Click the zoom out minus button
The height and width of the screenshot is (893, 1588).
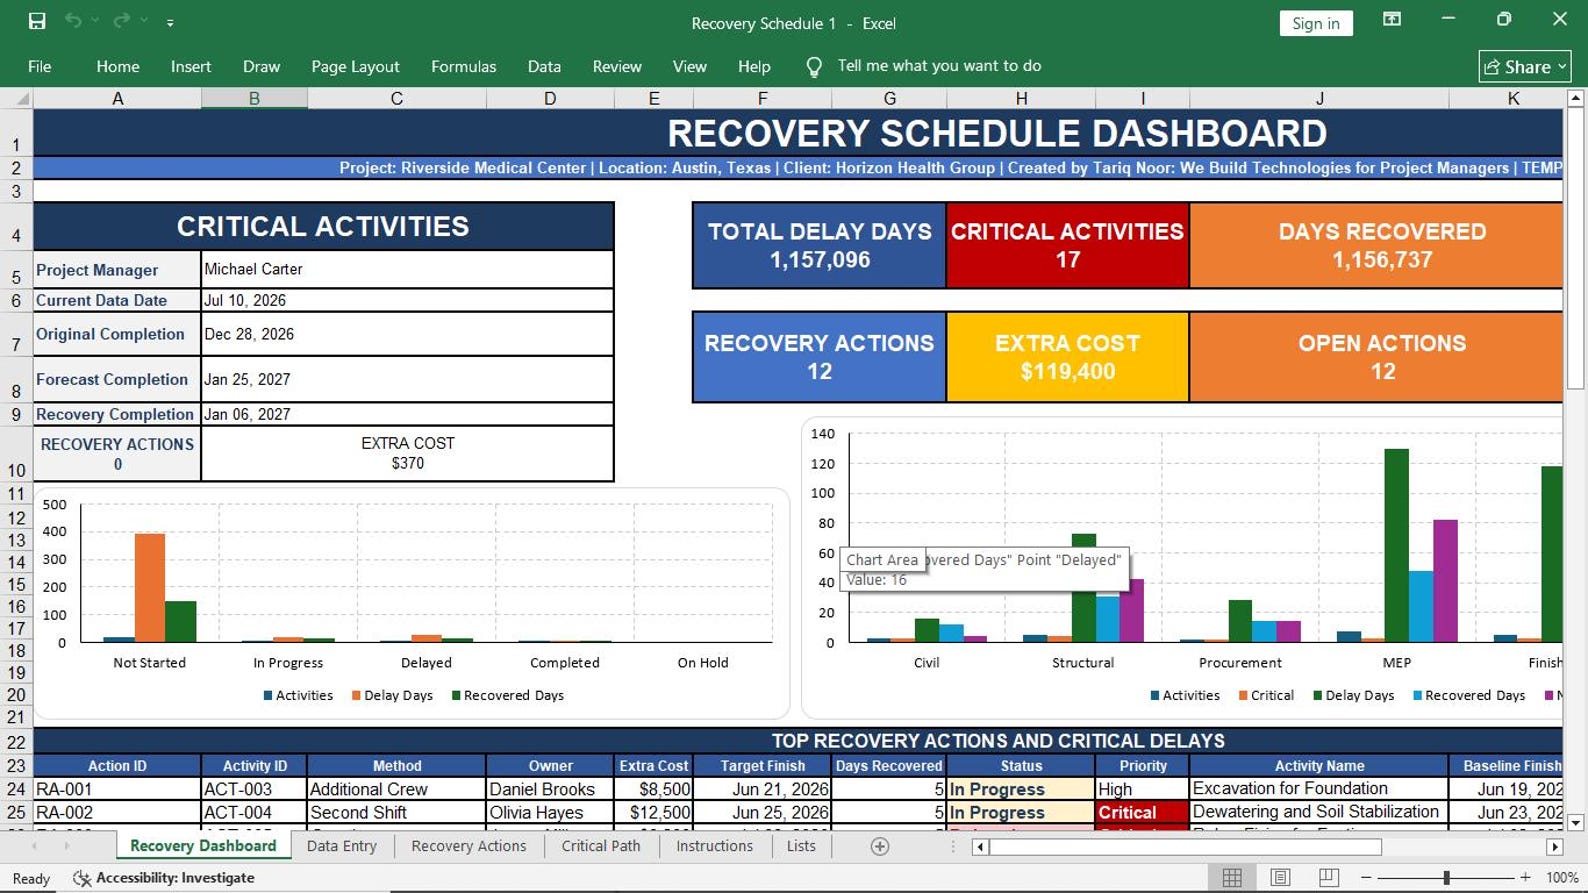tap(1366, 877)
